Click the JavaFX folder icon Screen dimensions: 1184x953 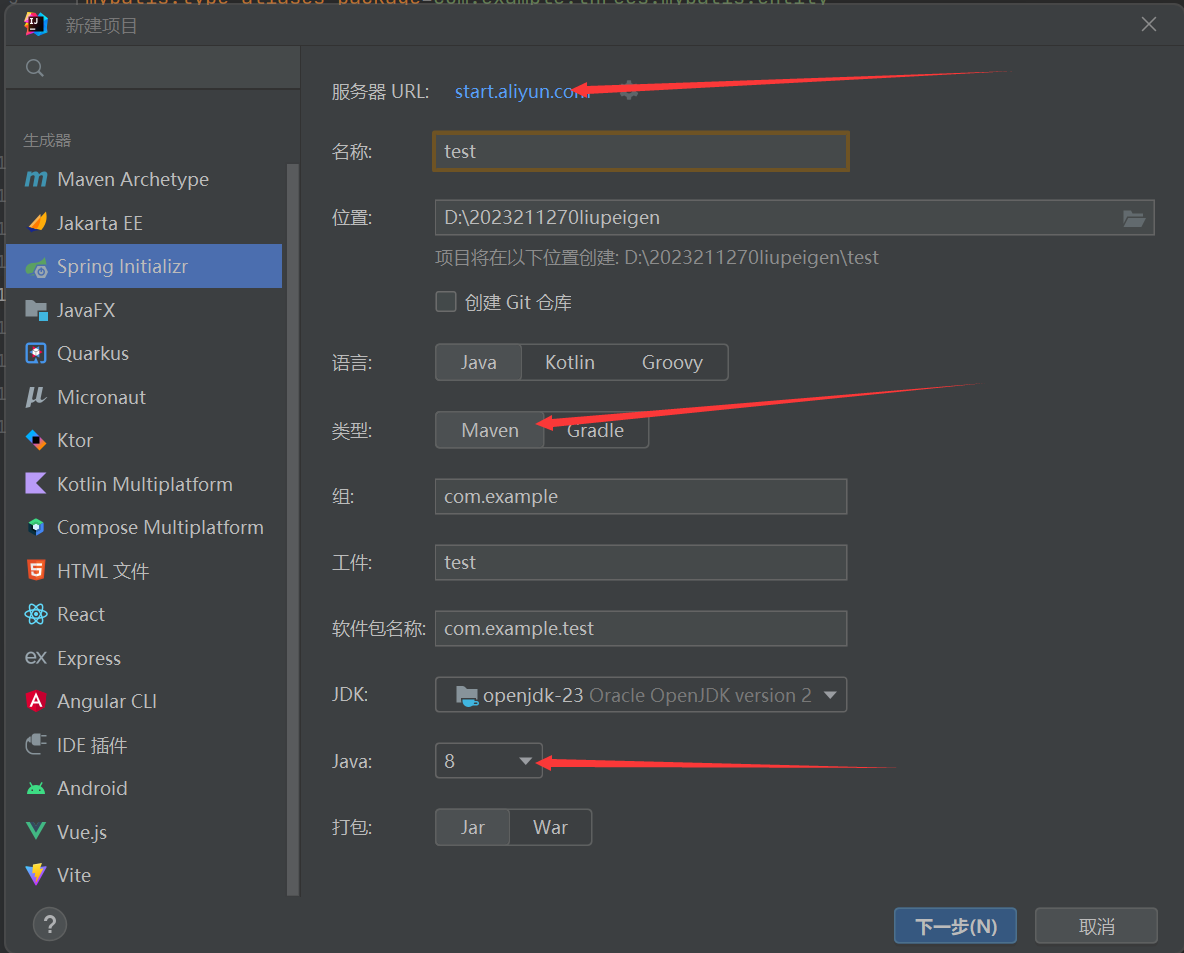click(x=36, y=310)
